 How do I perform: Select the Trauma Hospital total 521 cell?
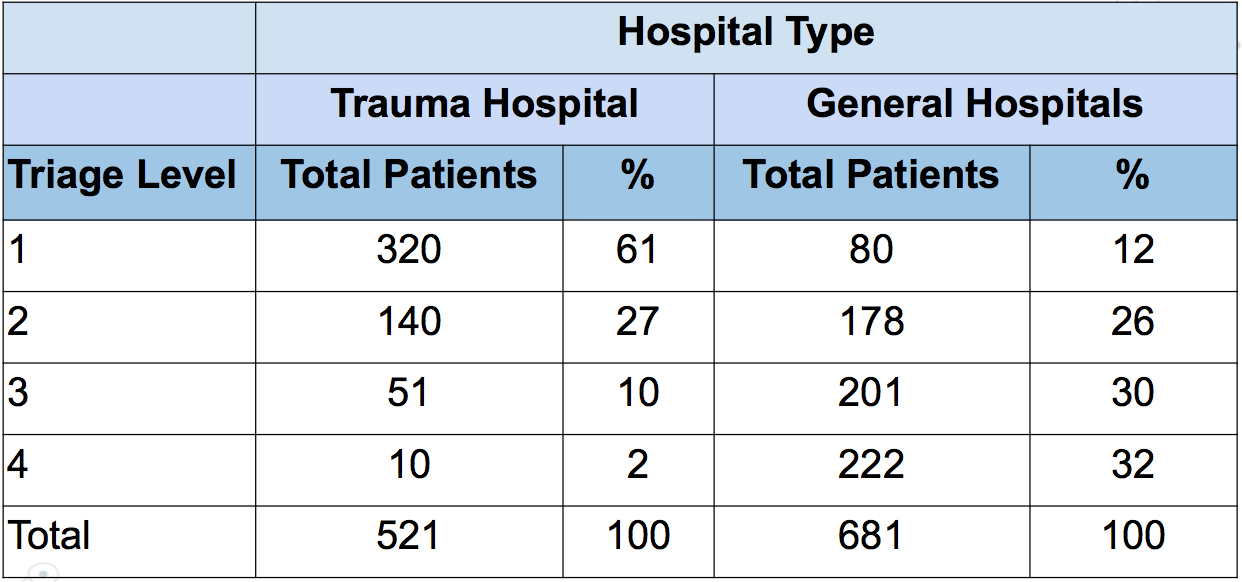click(409, 536)
